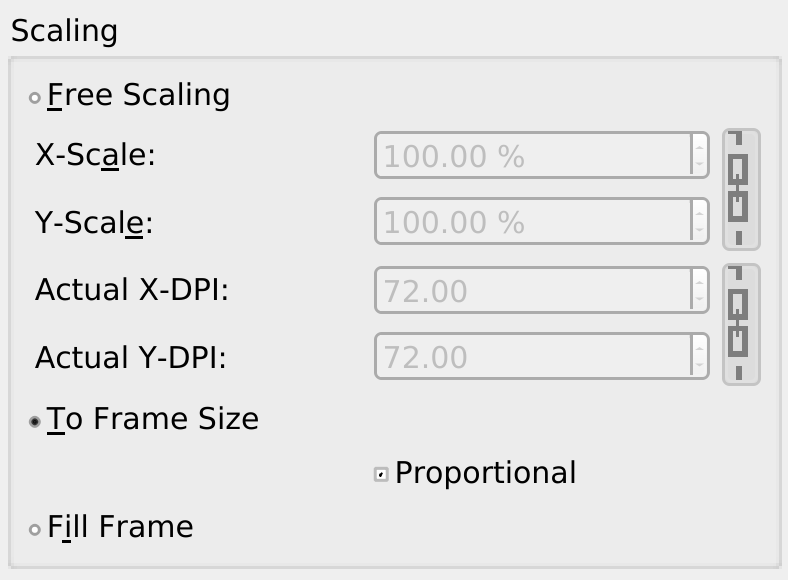Decrease Y-Scale using the down stepper arrow

699,231
